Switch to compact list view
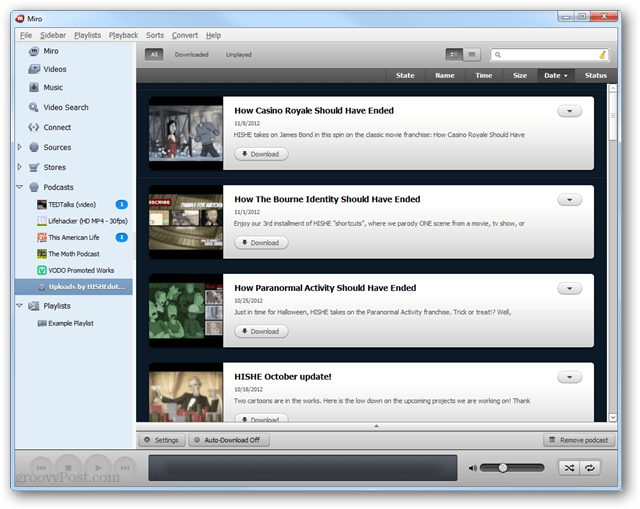Image resolution: width=640 pixels, height=509 pixels. tap(472, 54)
